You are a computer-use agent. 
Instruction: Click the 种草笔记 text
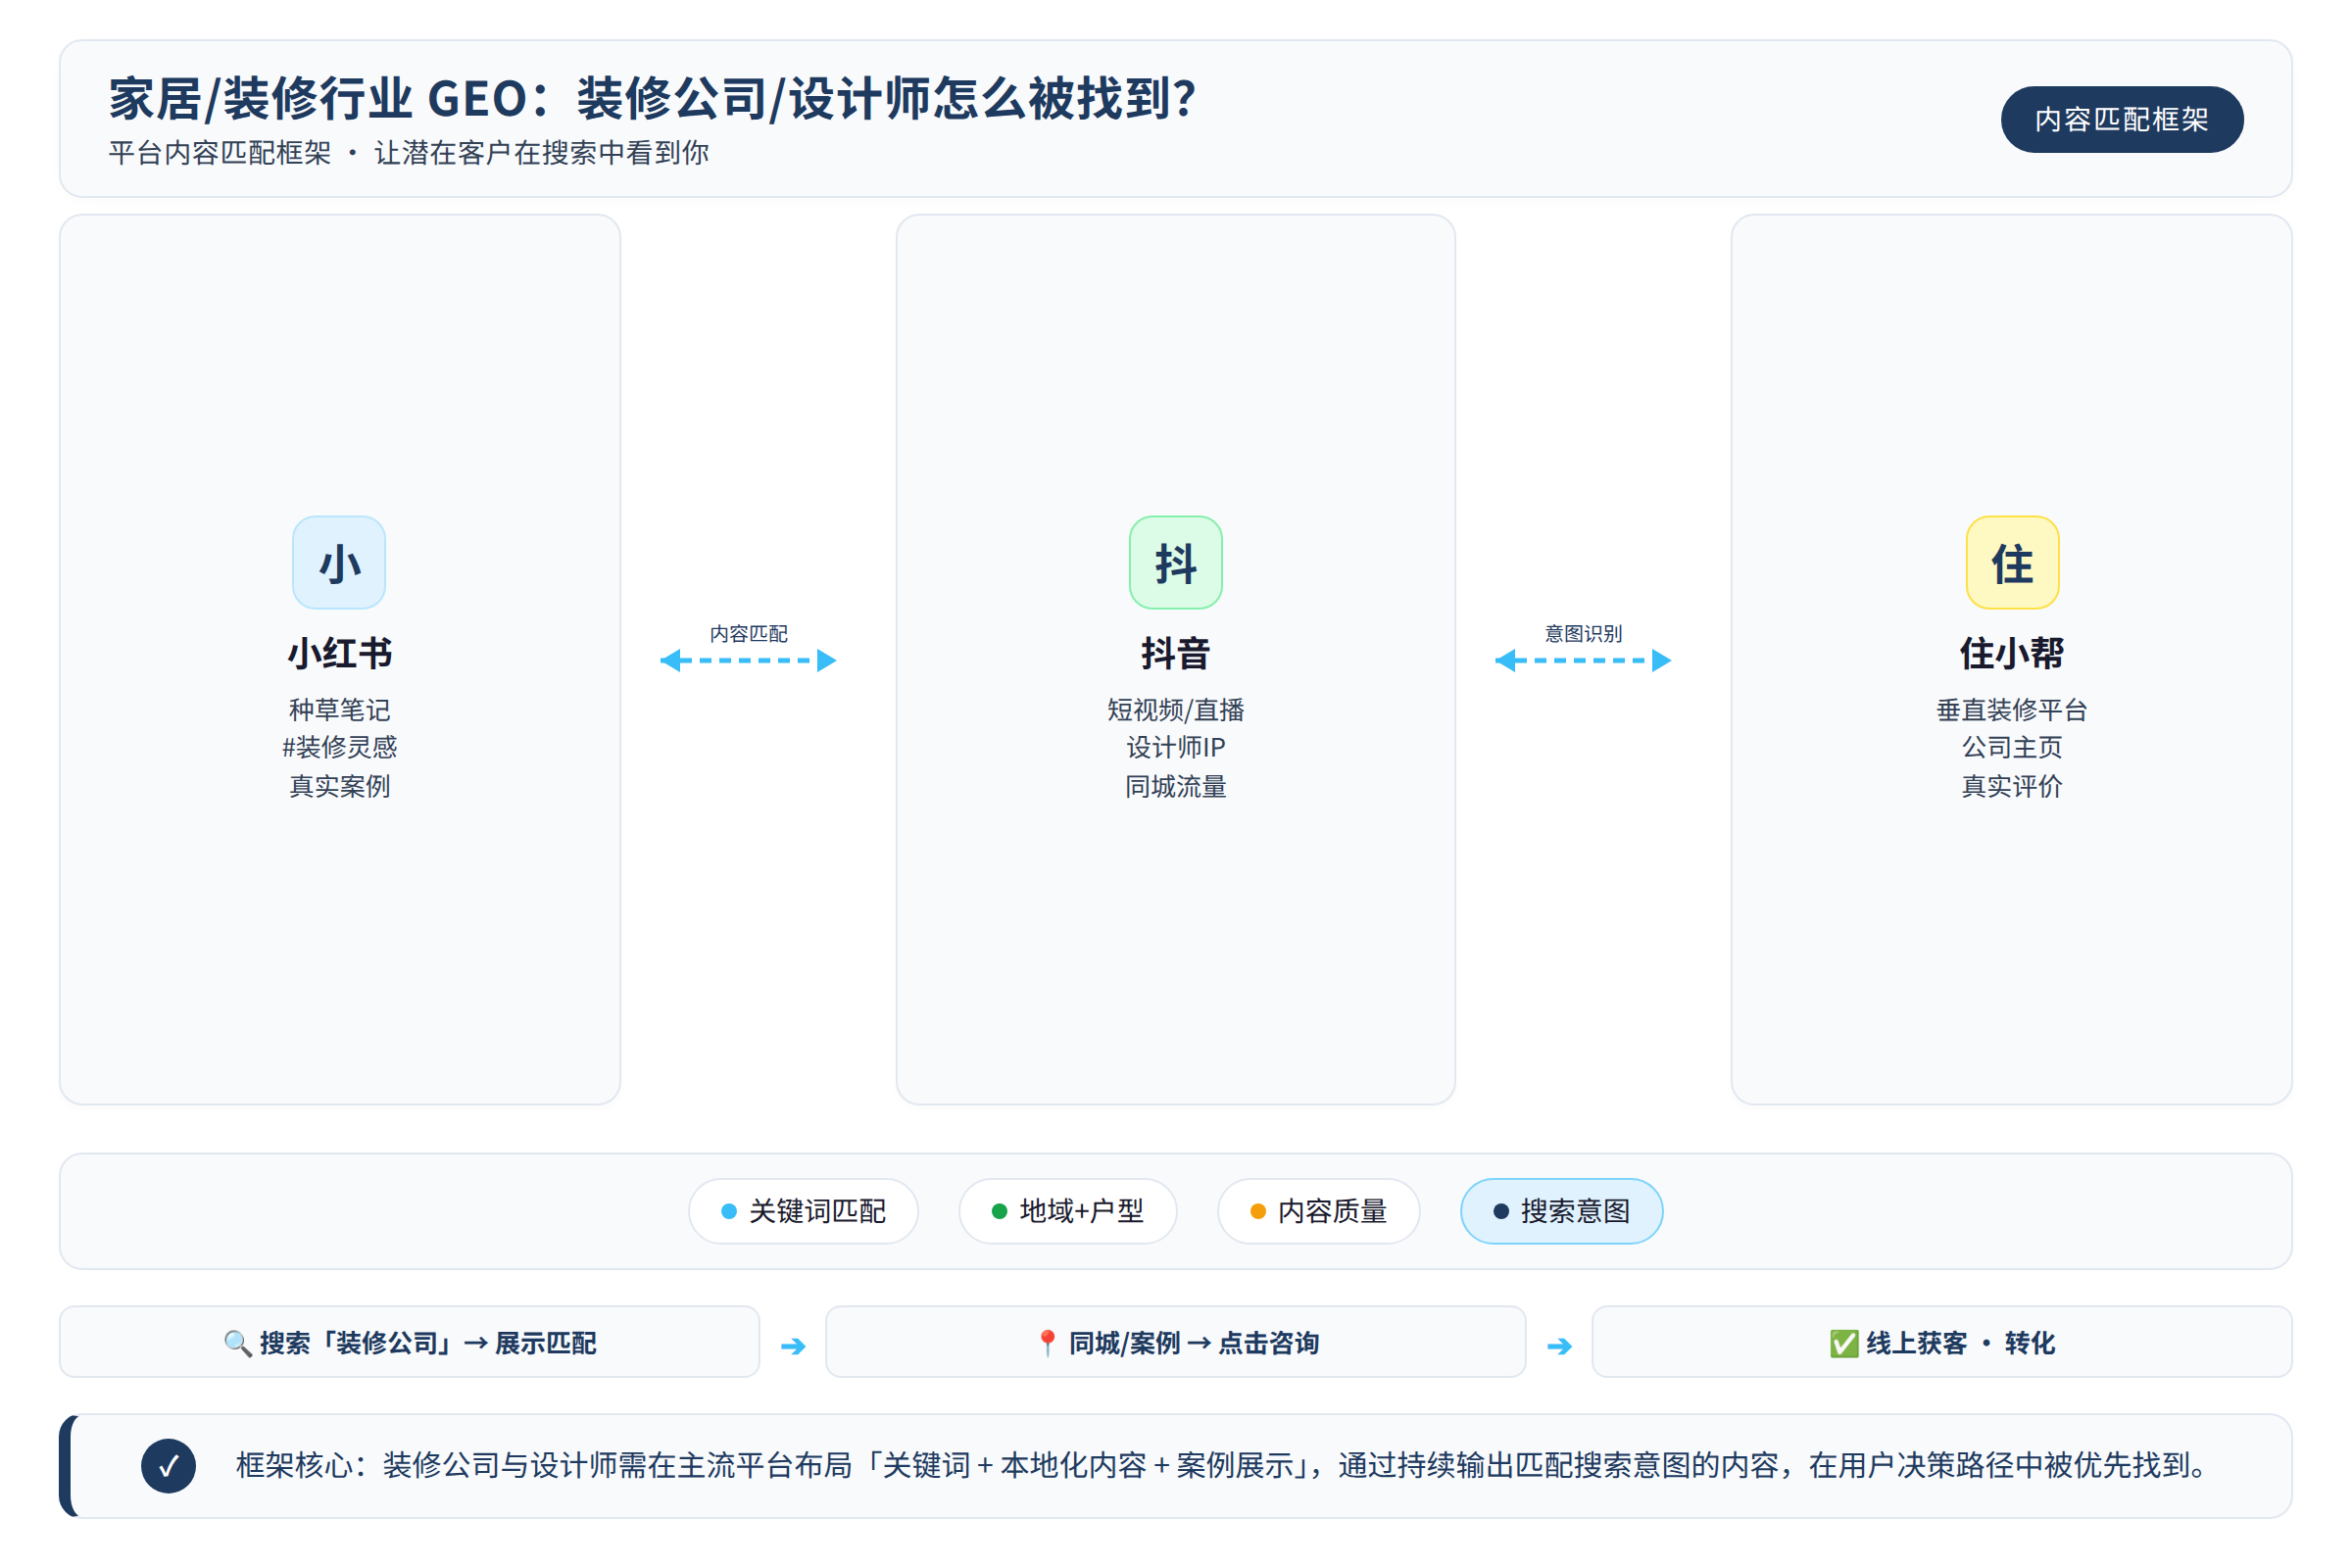(x=340, y=710)
